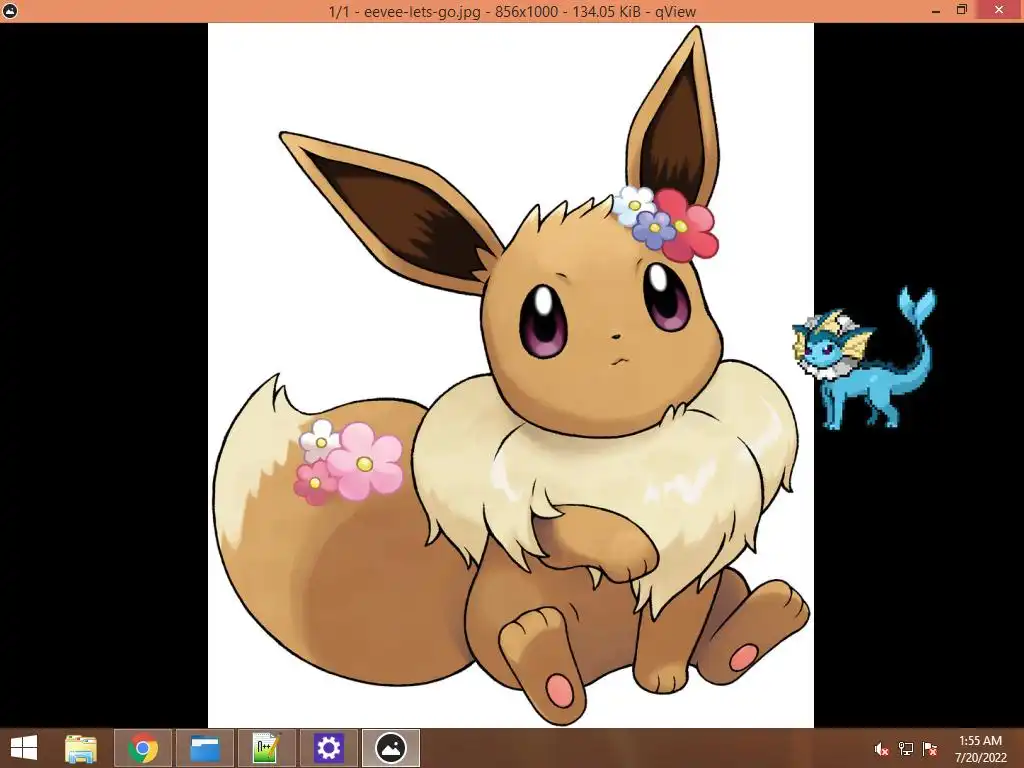This screenshot has height=768, width=1024.
Task: Open the Windows Start button
Action: (24, 748)
